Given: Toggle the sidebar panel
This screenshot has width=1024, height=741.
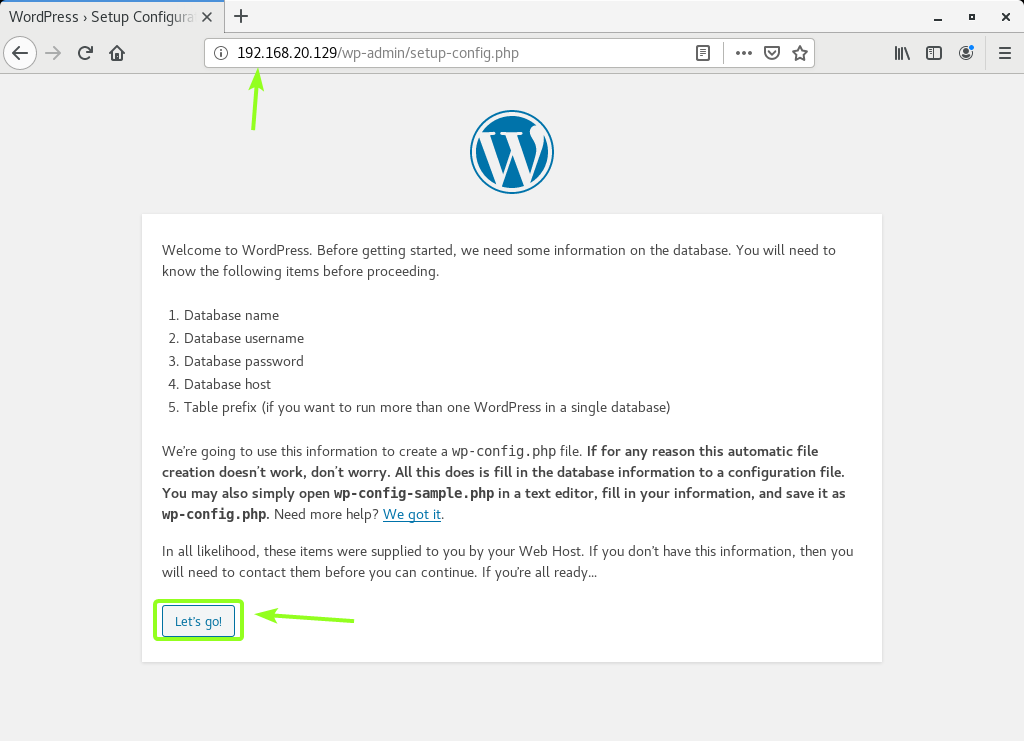Looking at the screenshot, I should click(934, 53).
